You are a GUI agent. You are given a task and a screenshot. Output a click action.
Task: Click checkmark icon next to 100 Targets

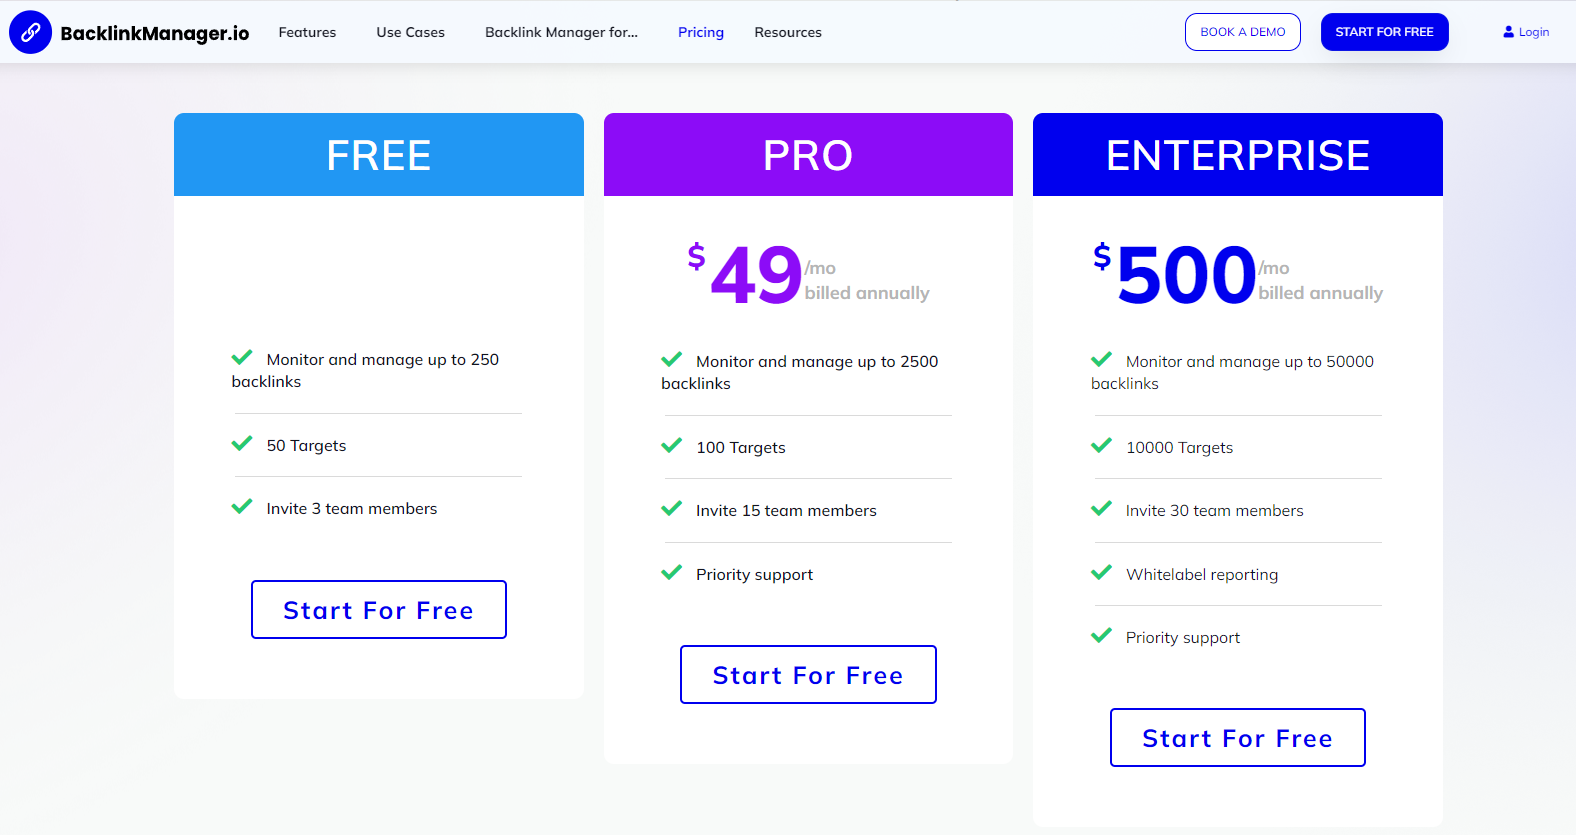[671, 445]
